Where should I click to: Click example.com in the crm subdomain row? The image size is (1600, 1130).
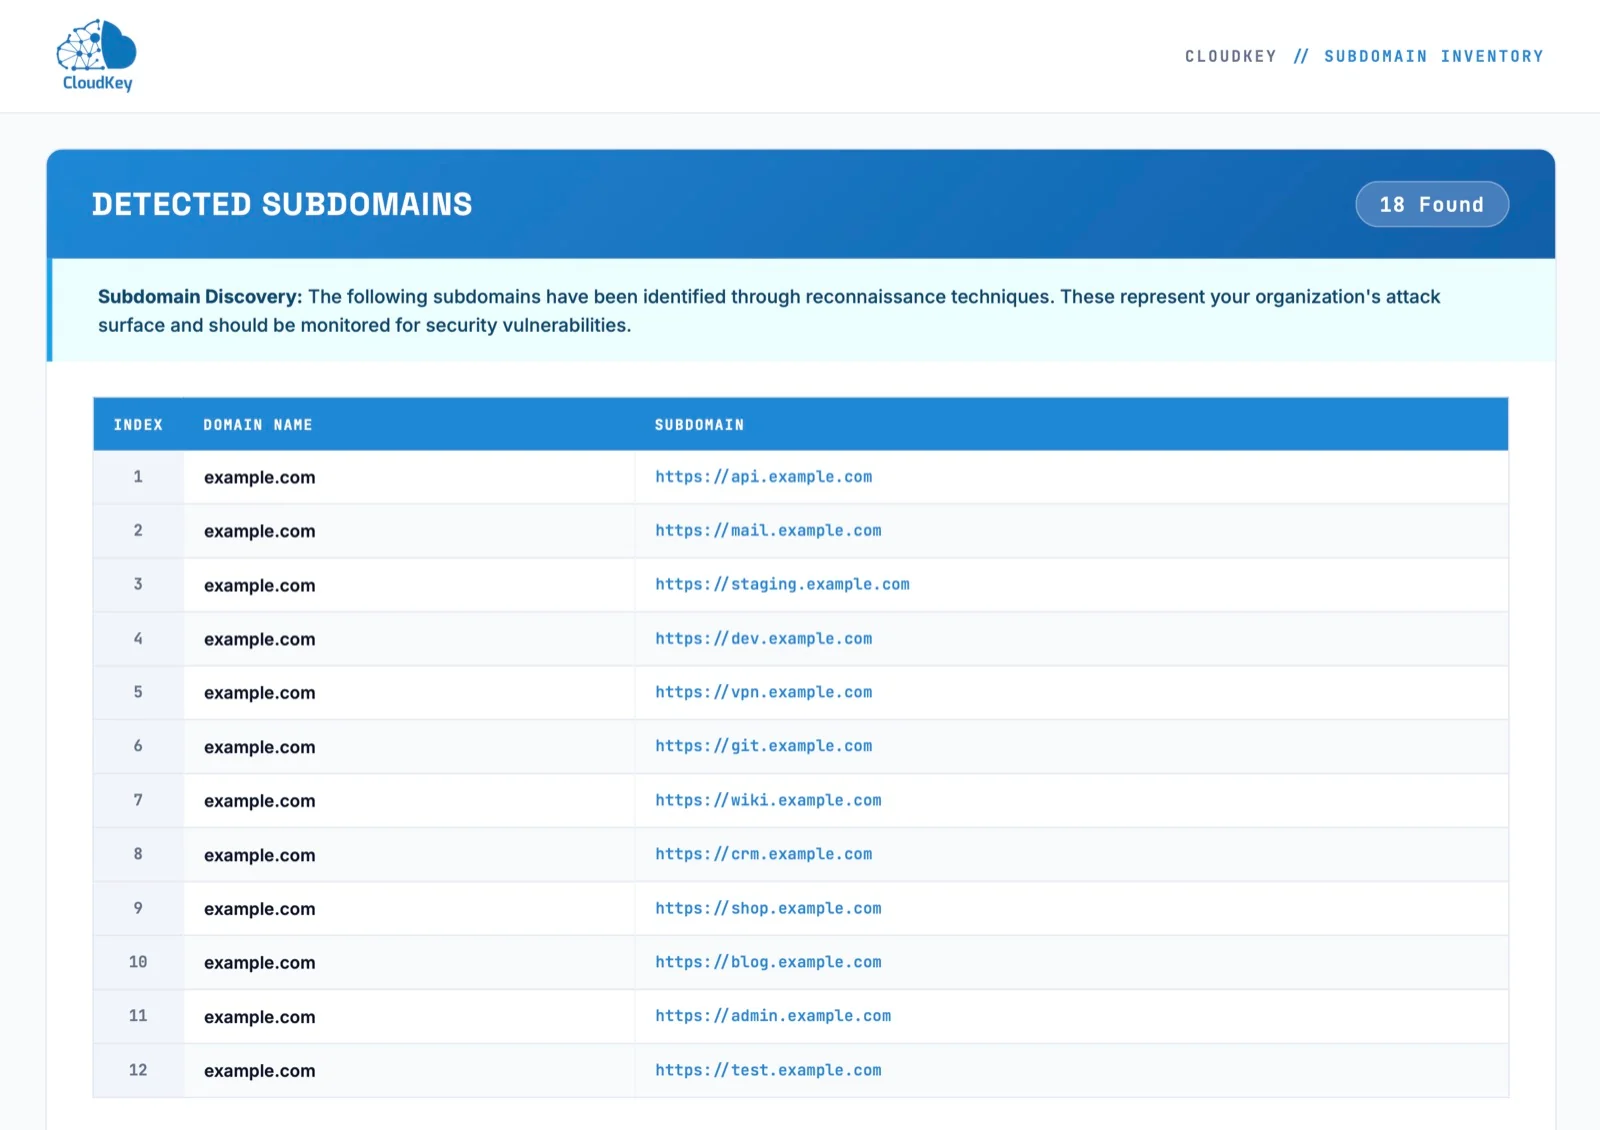259,856
